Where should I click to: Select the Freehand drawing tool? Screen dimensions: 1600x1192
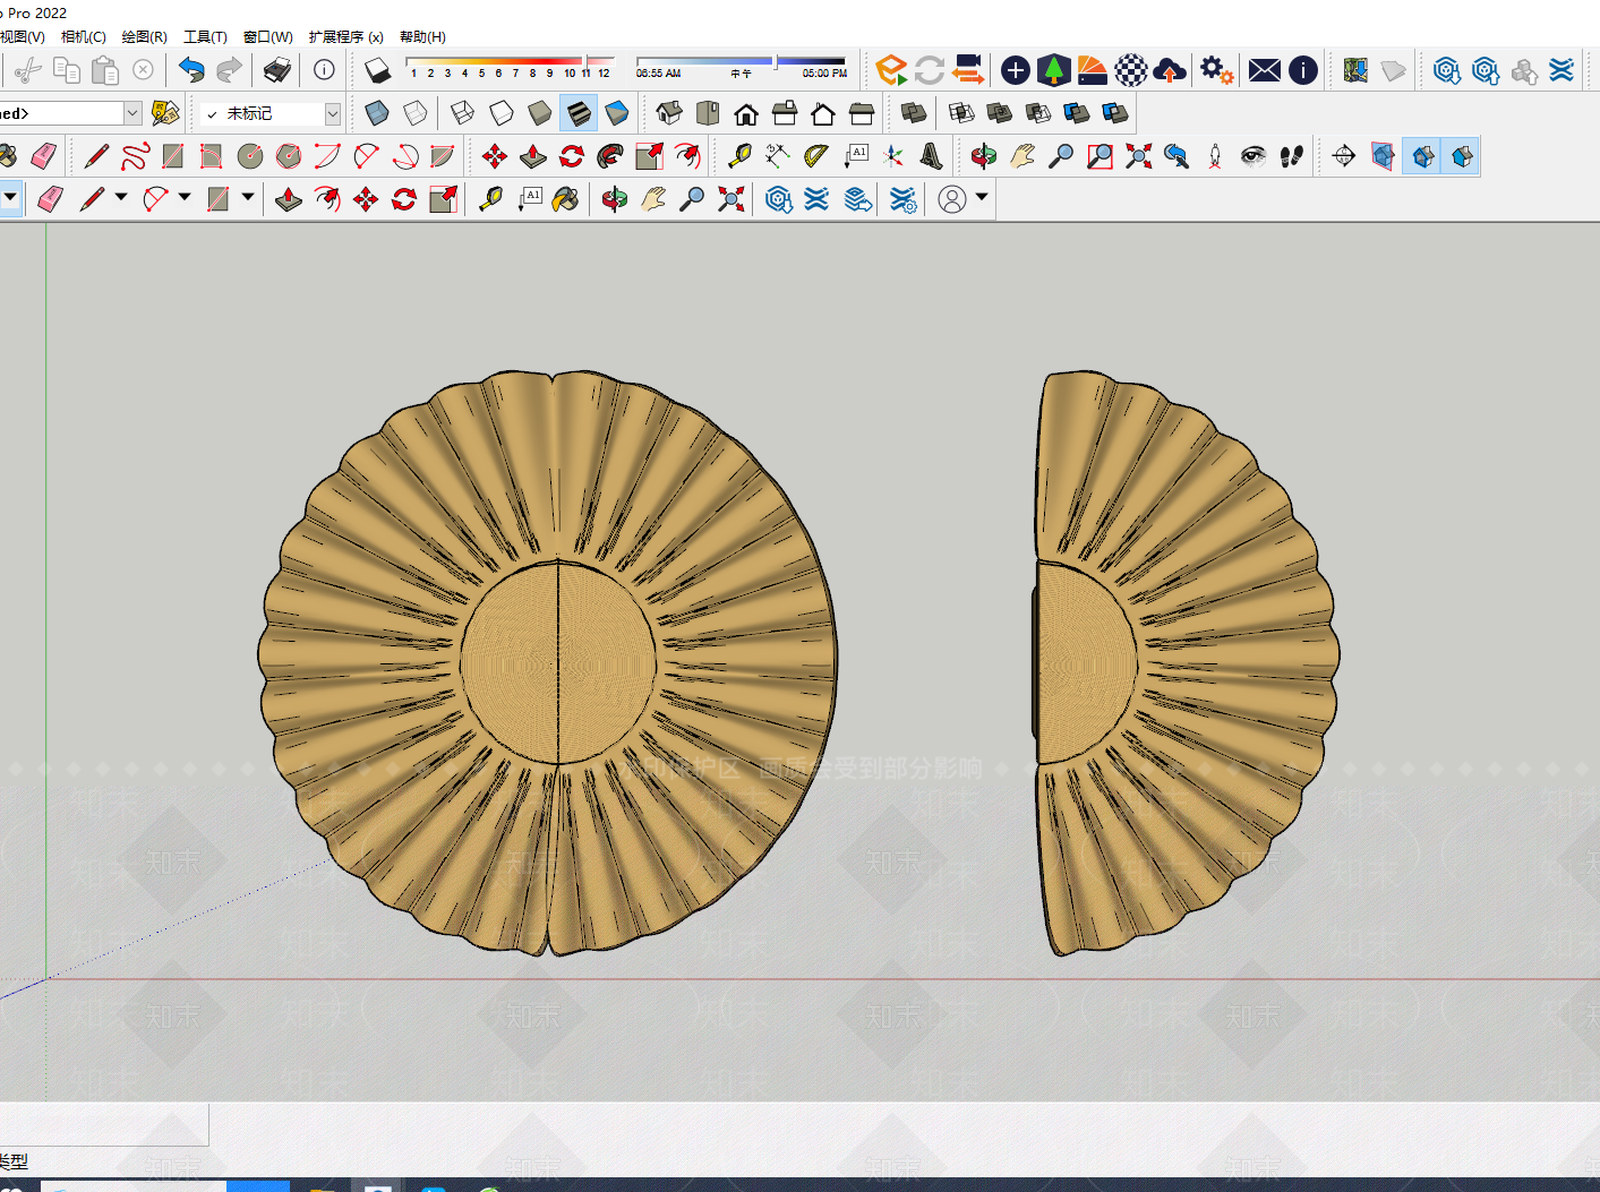[135, 156]
